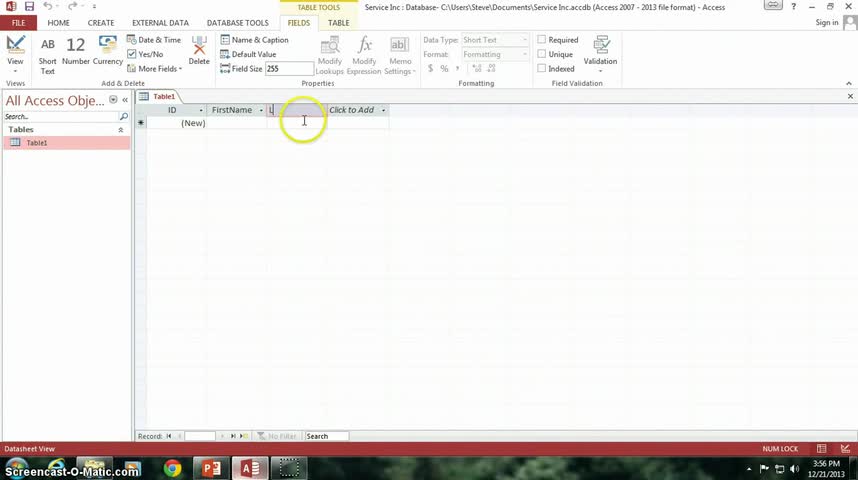Screen dimensions: 858x480
Task: Switch to the EXTERNAL DATA tab
Action: (160, 23)
